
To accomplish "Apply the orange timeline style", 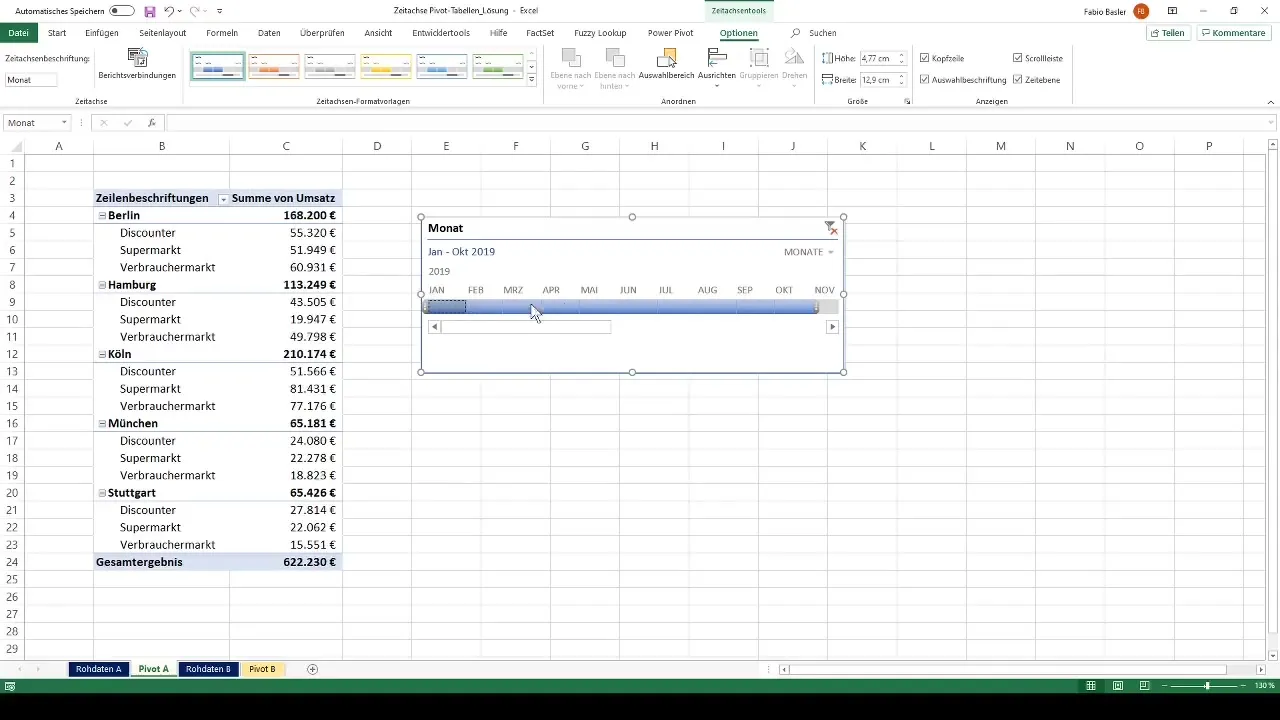I will click(274, 66).
